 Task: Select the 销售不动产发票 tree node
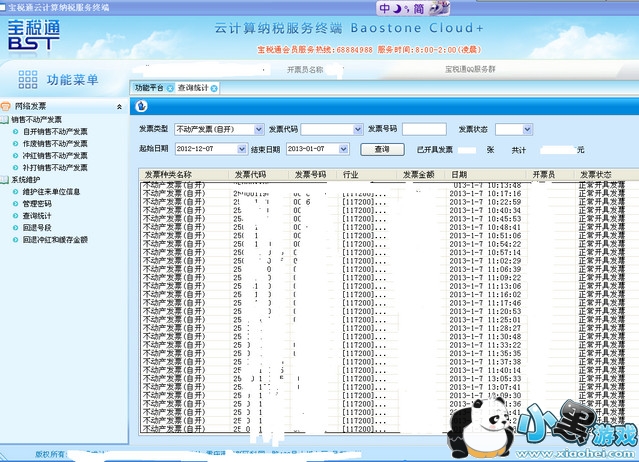point(36,119)
